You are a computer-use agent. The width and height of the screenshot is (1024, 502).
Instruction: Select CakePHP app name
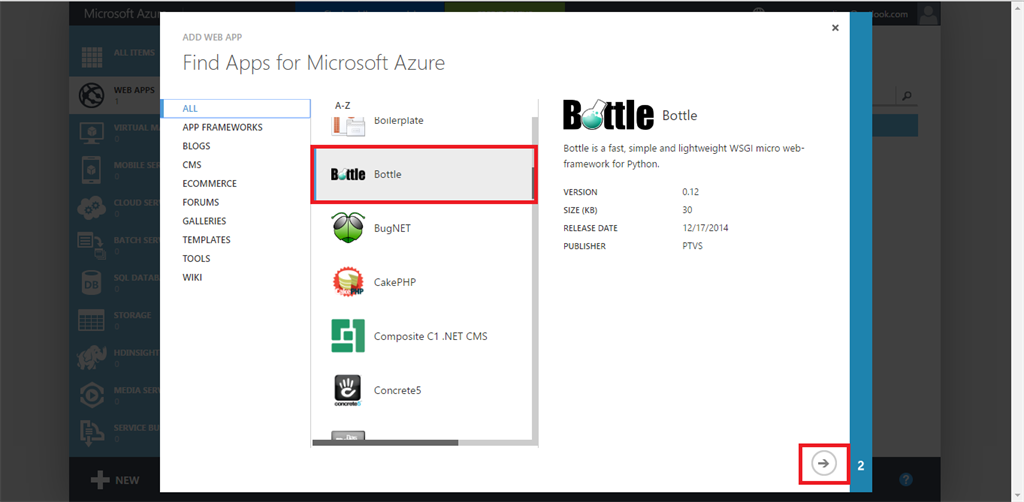tap(395, 282)
